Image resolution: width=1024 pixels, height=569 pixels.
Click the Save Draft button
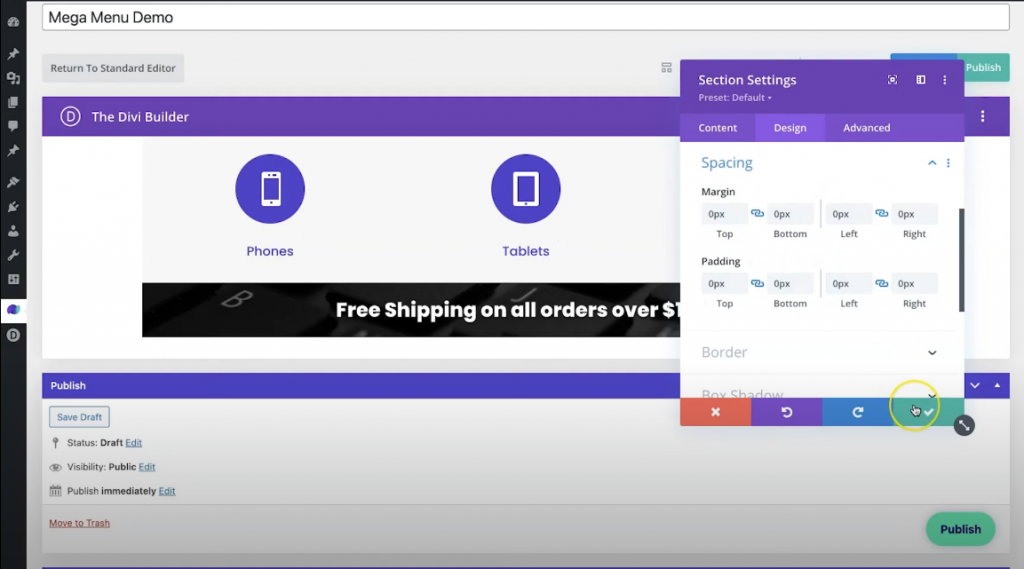pyautogui.click(x=79, y=417)
